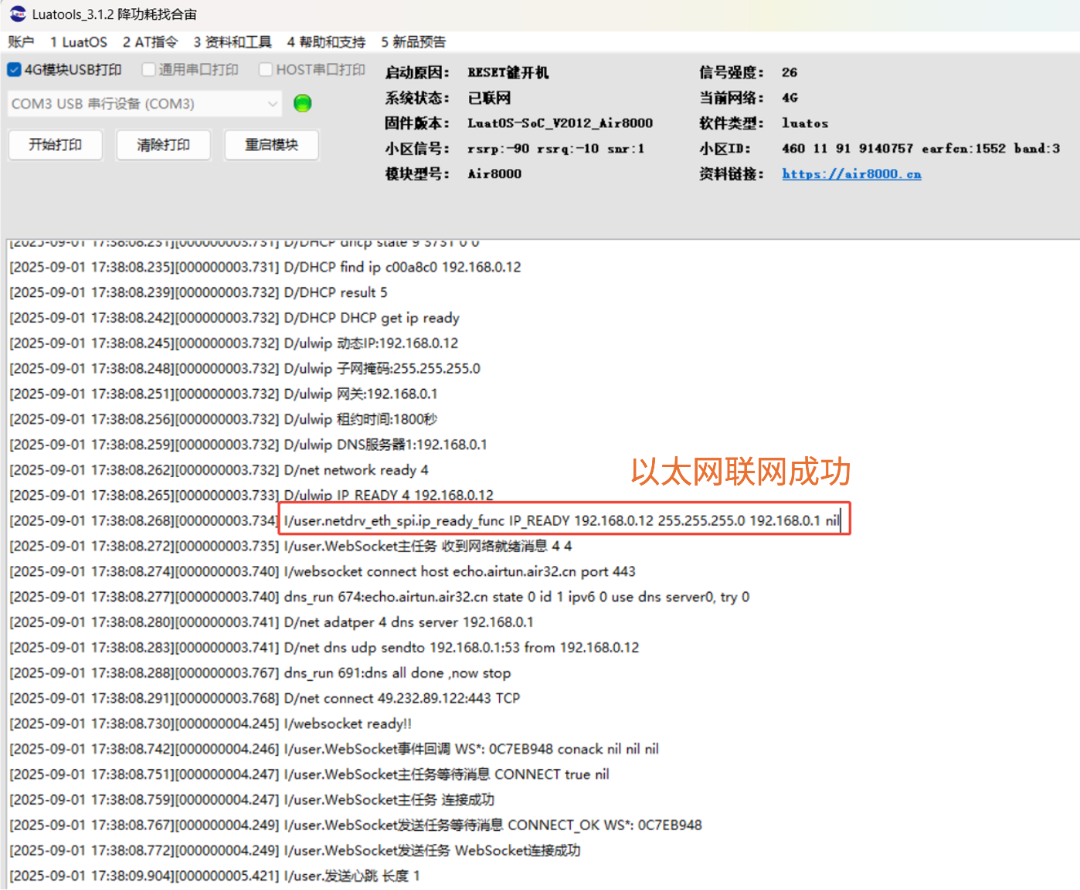Click the current network 4G value
Image resolution: width=1080 pixels, height=890 pixels.
(789, 98)
